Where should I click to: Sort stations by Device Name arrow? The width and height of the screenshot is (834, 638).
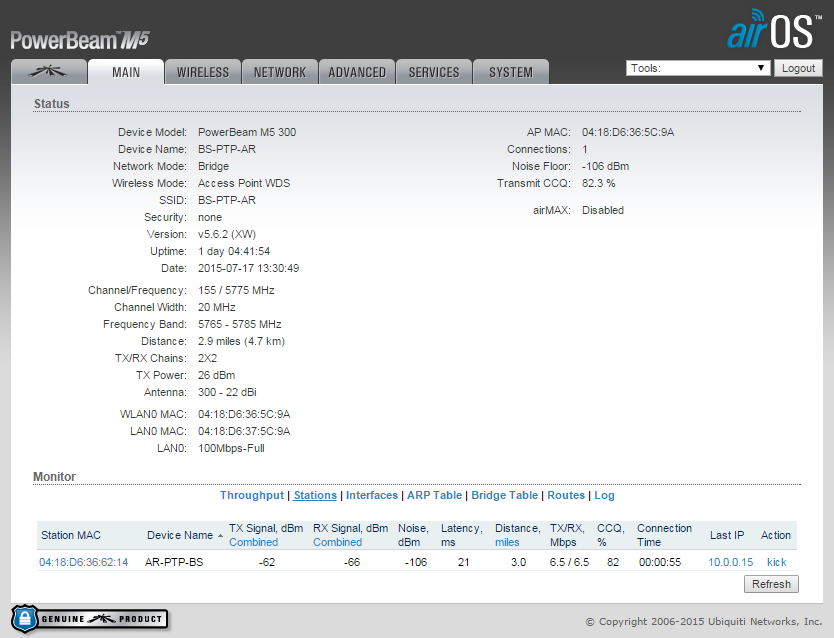[220, 536]
